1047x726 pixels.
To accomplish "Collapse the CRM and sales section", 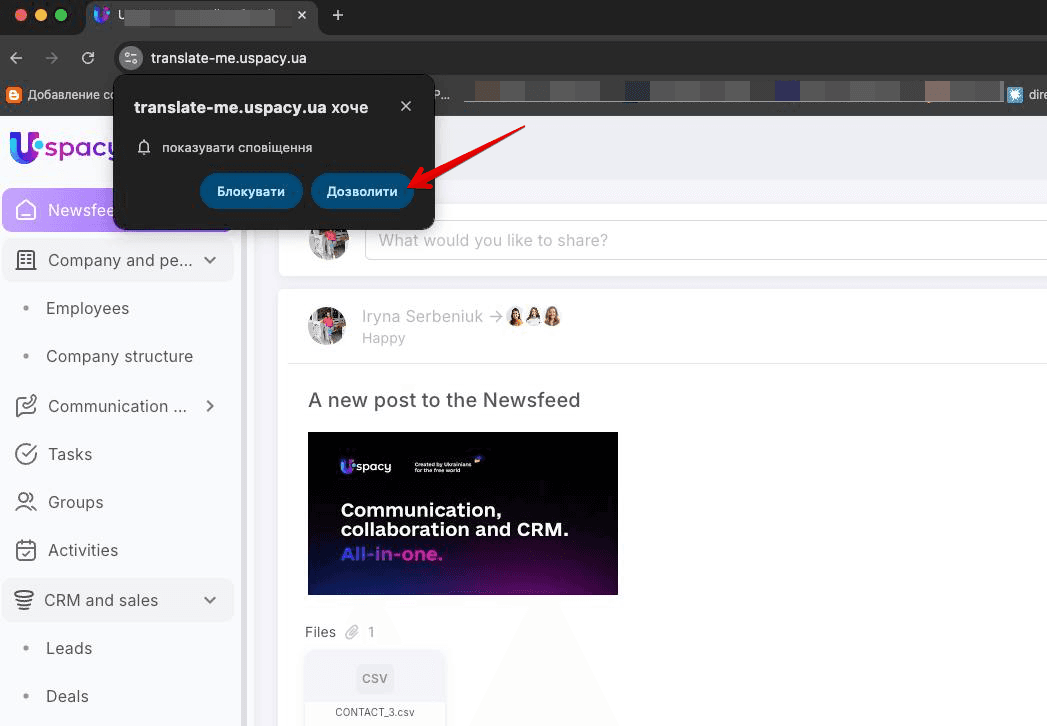I will pyautogui.click(x=210, y=600).
